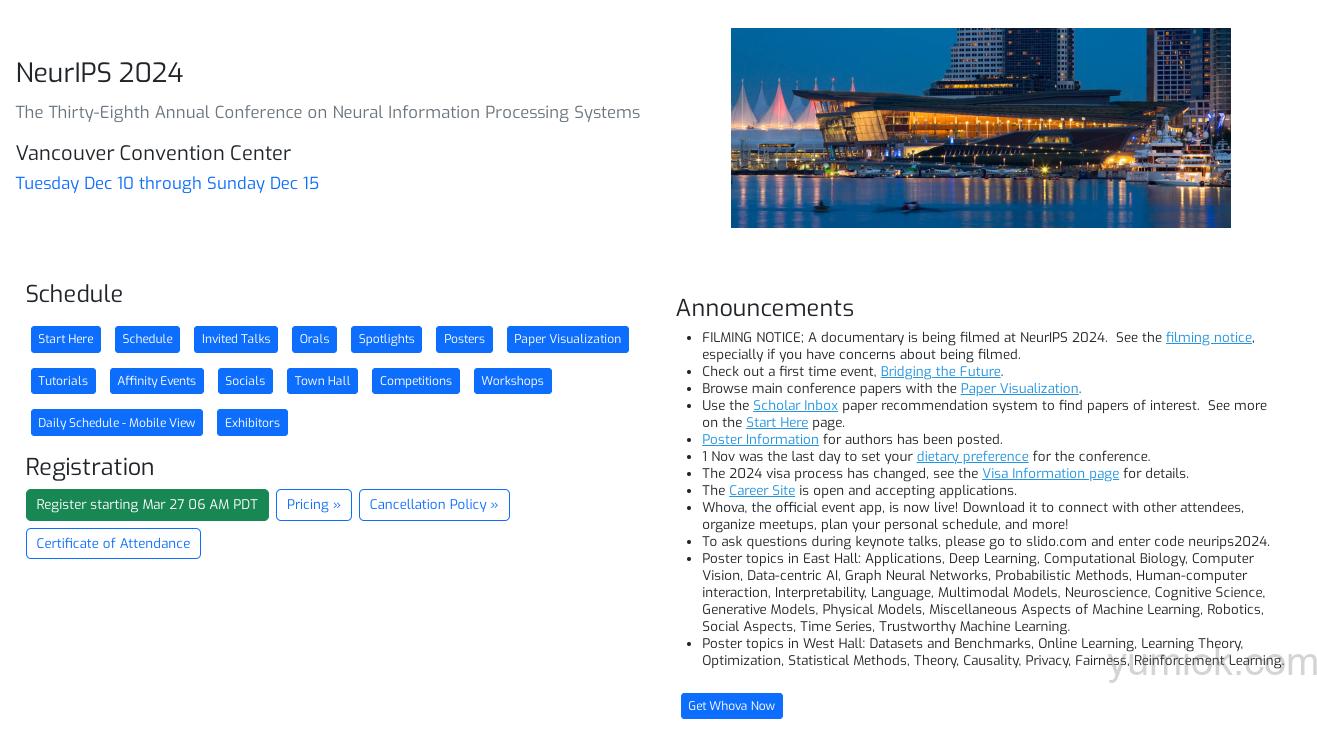Go to Posters
Image resolution: width=1317 pixels, height=733 pixels.
(464, 339)
